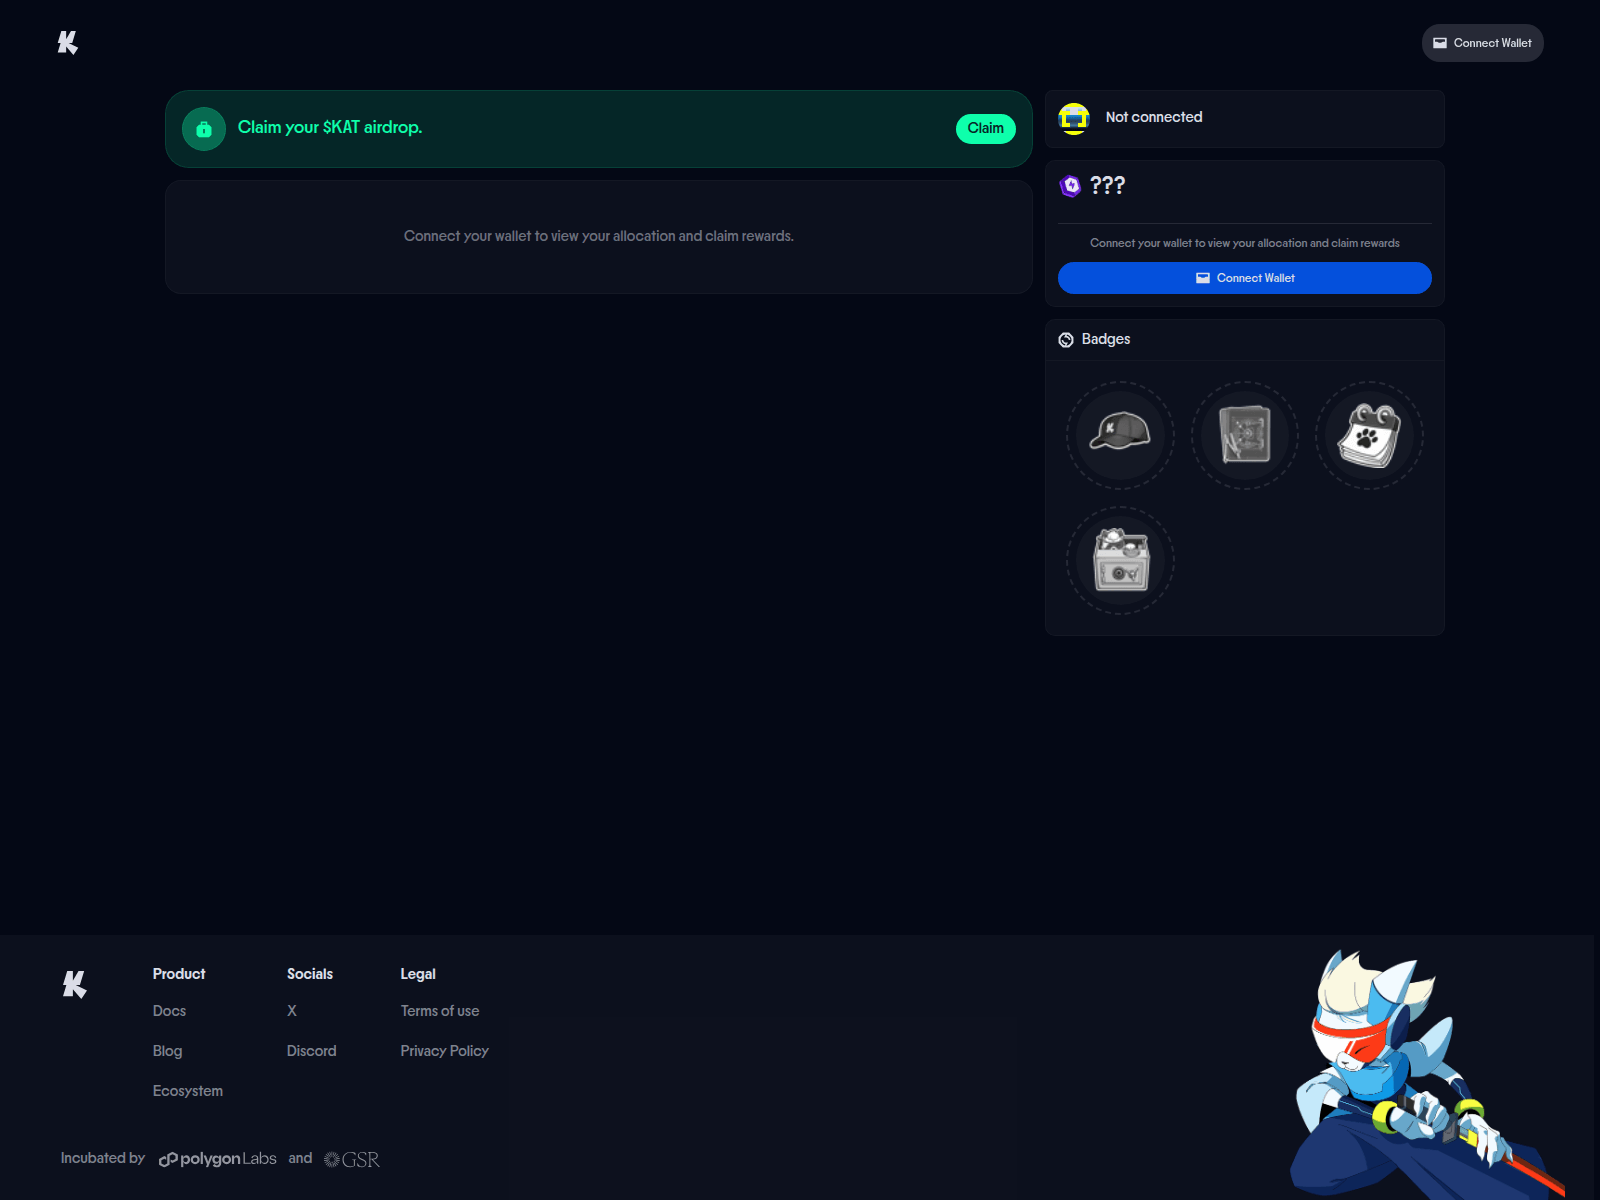
Task: Click the 'Incubated by' text
Action: (103, 1158)
